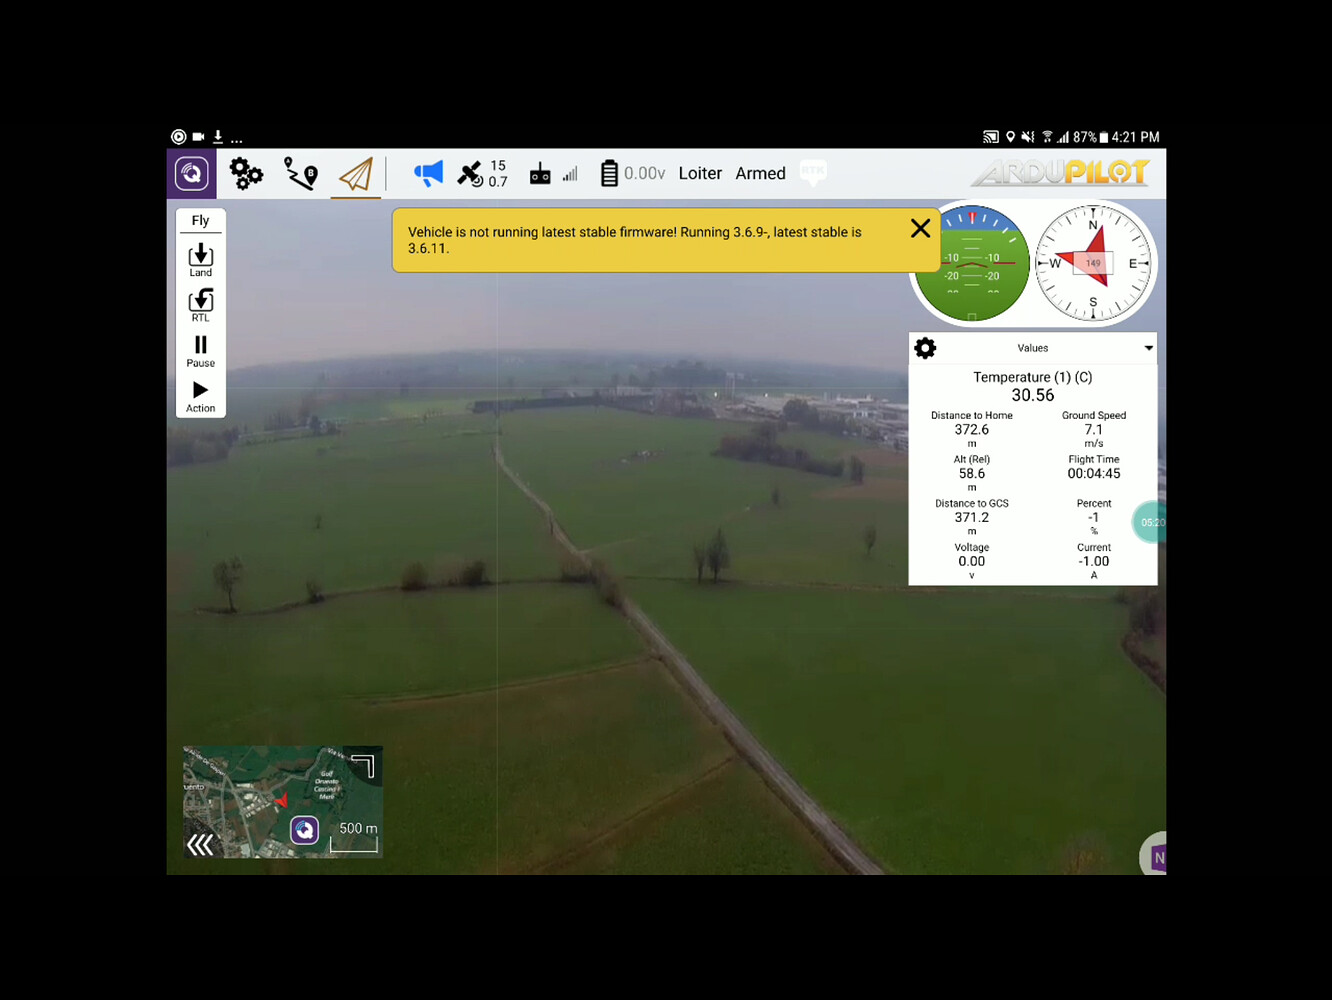Click the home marker icon on minimap
This screenshot has width=1332, height=1000.
click(x=304, y=829)
